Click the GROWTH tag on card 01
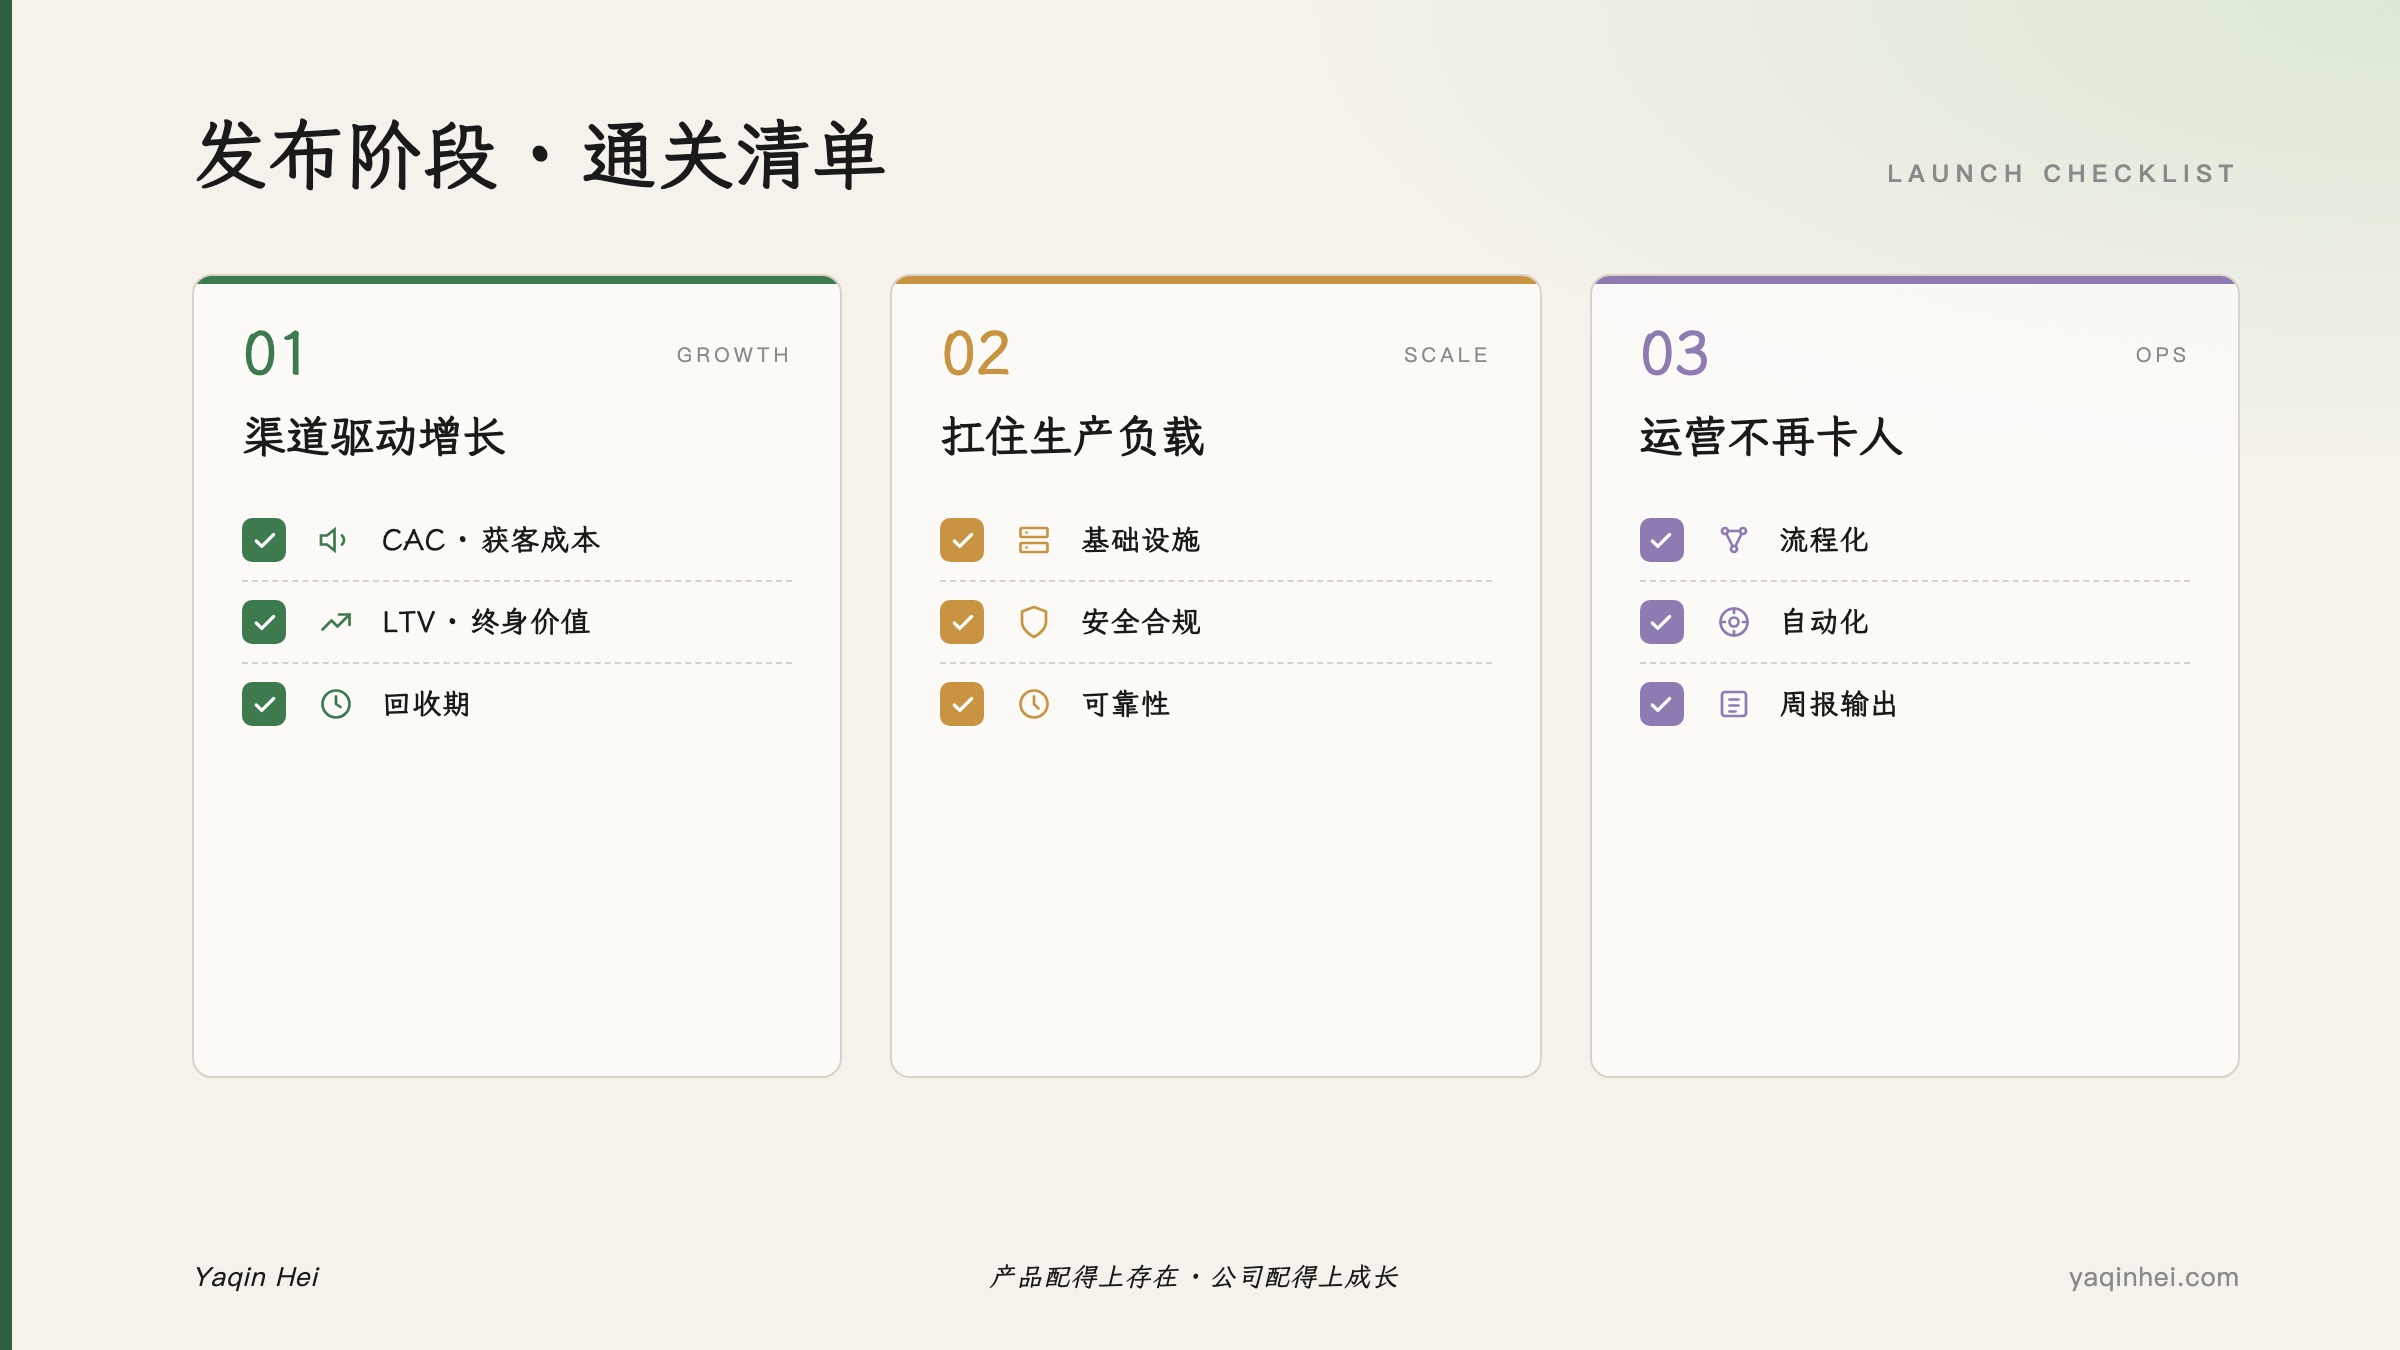The width and height of the screenshot is (2400, 1350). 733,355
